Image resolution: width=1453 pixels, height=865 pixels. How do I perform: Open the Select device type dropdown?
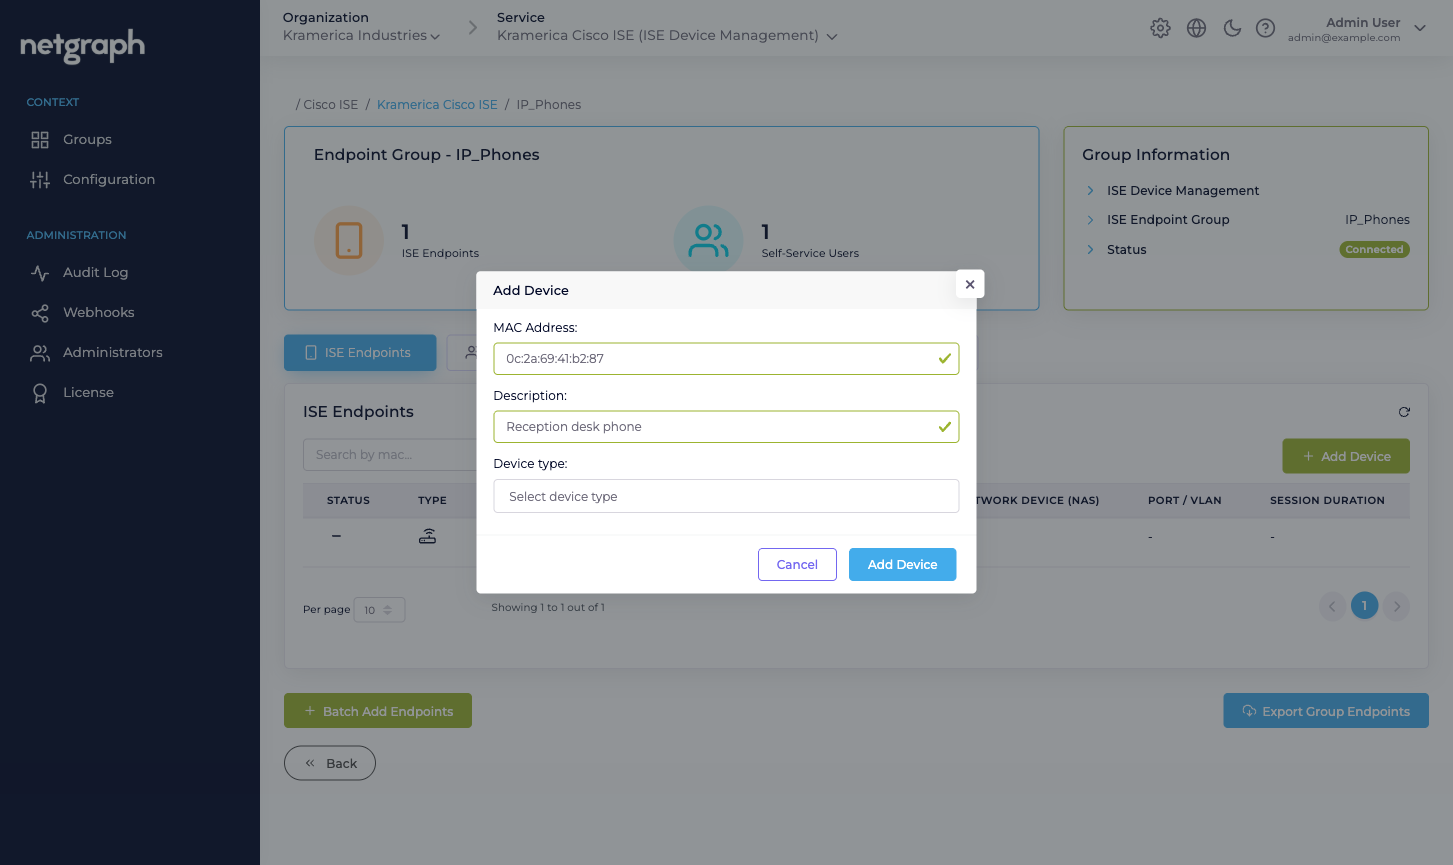726,496
